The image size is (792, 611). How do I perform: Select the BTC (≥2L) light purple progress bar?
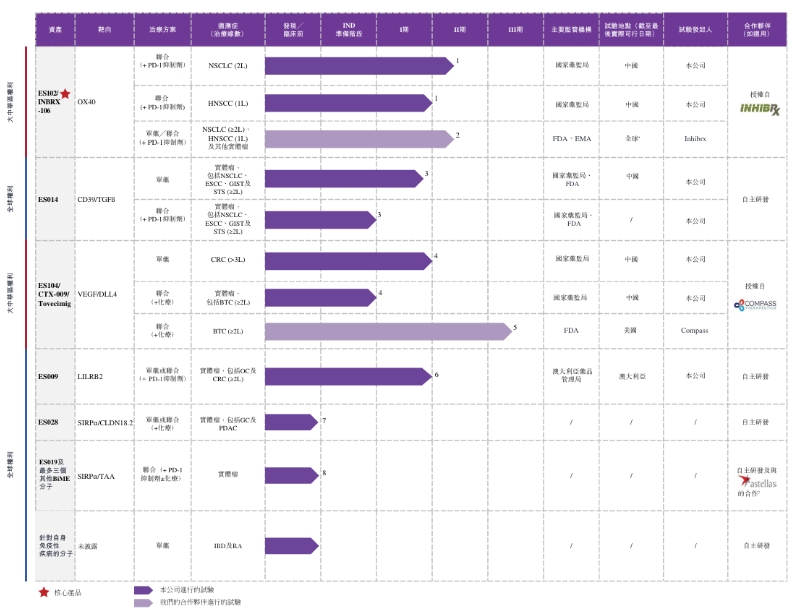(388, 332)
